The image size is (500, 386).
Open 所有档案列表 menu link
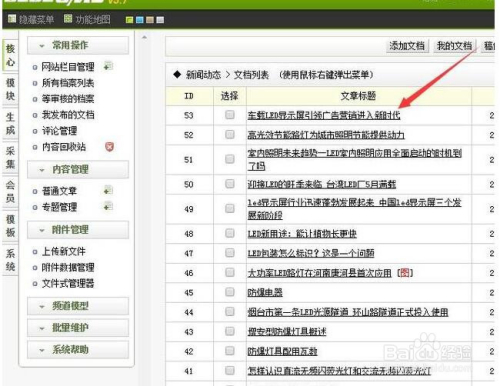coord(68,83)
